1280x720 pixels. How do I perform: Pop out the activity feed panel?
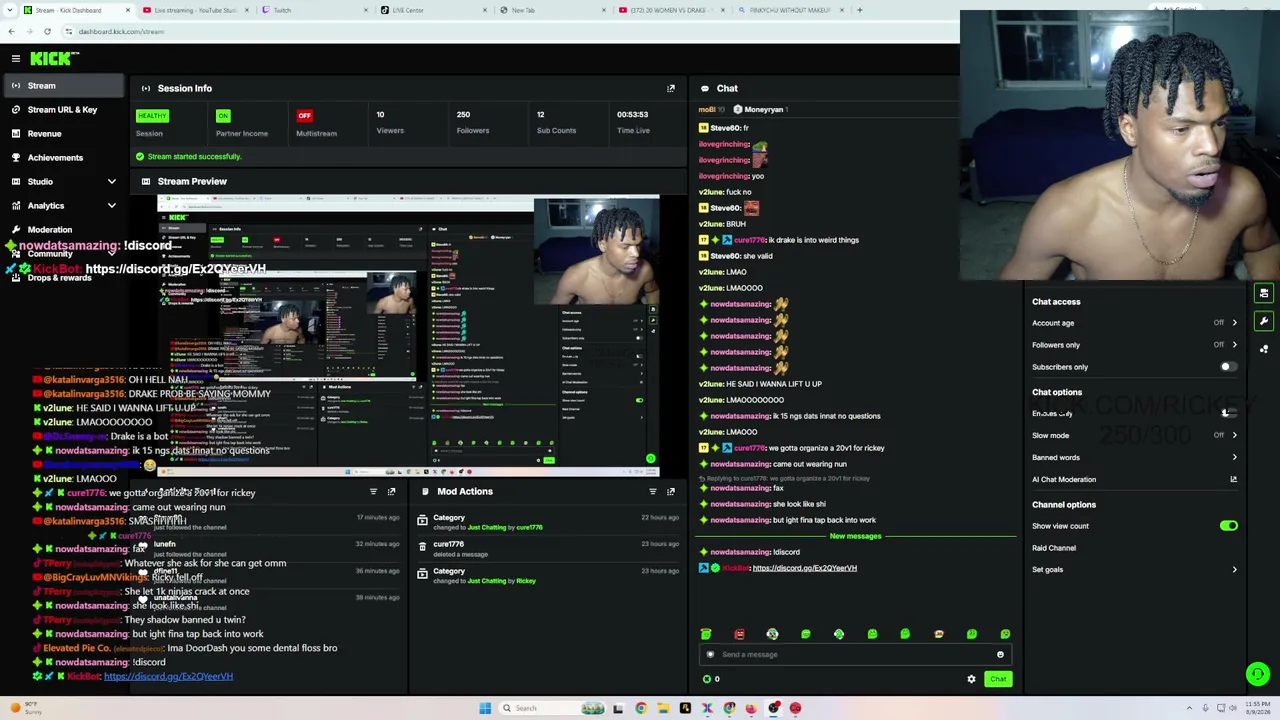tap(391, 491)
